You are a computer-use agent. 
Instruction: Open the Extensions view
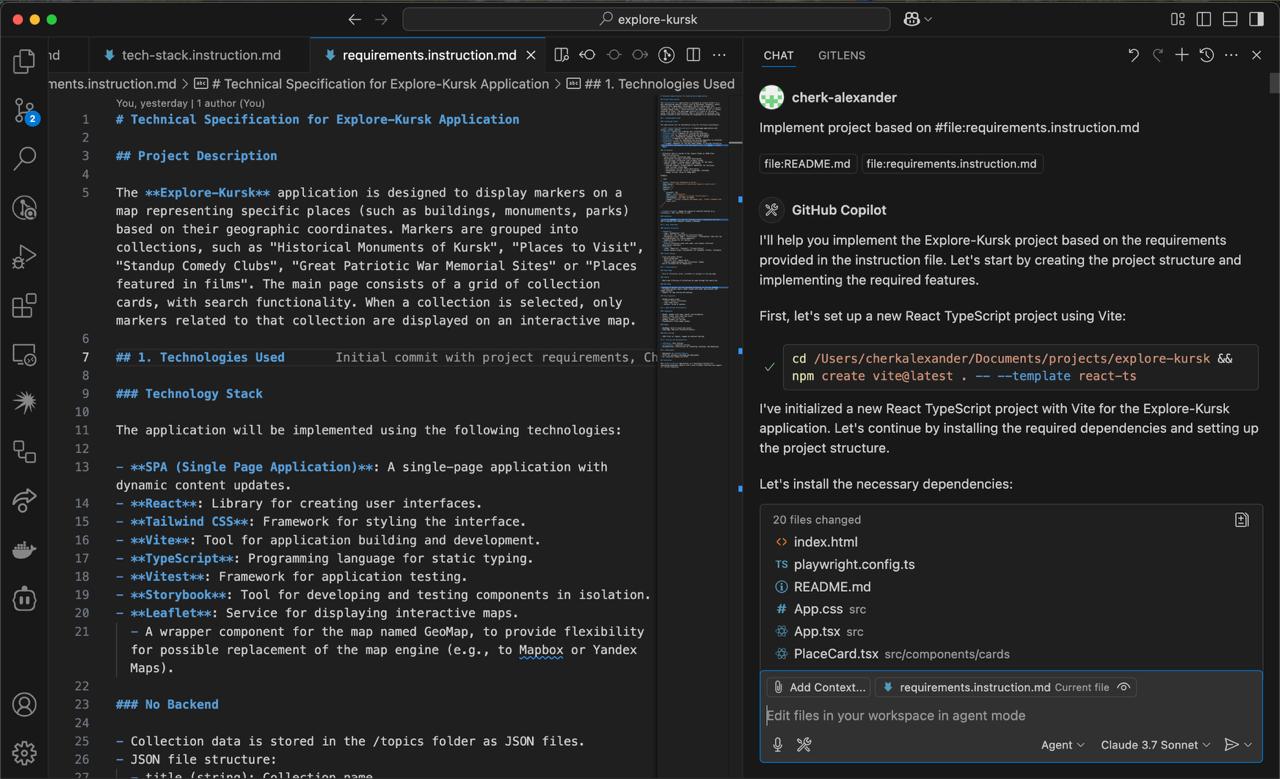tap(24, 305)
